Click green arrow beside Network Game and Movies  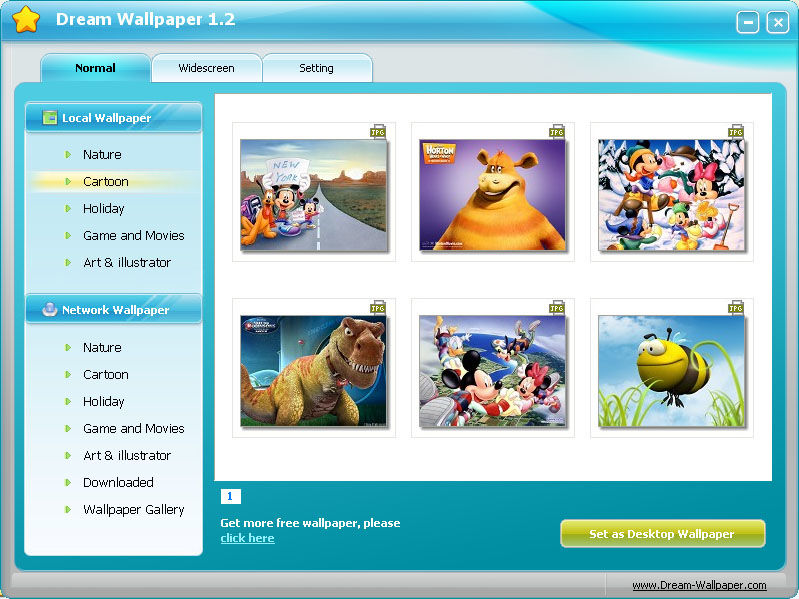[x=68, y=428]
